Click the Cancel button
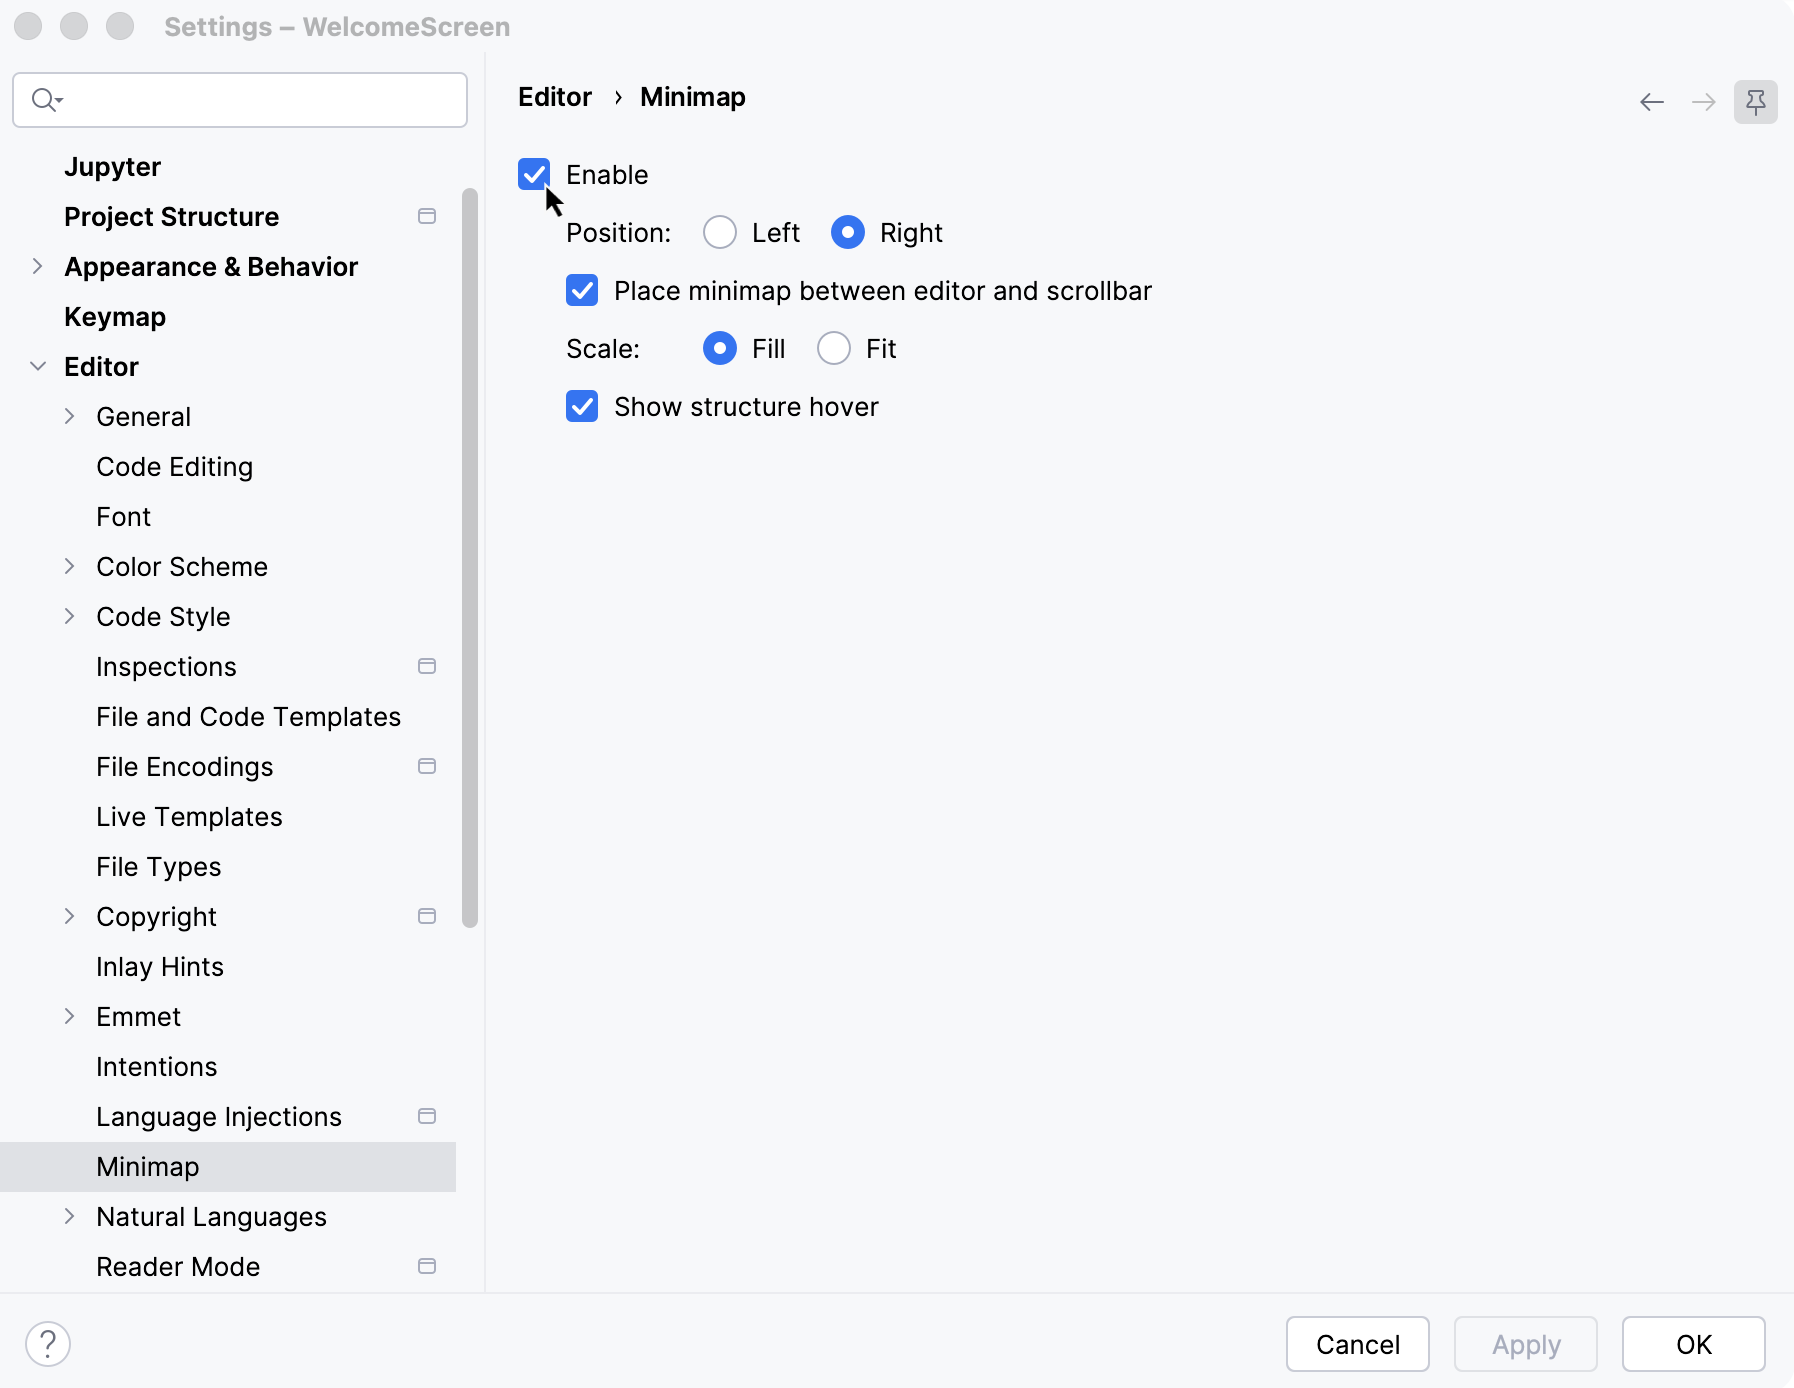1794x1388 pixels. coord(1358,1344)
